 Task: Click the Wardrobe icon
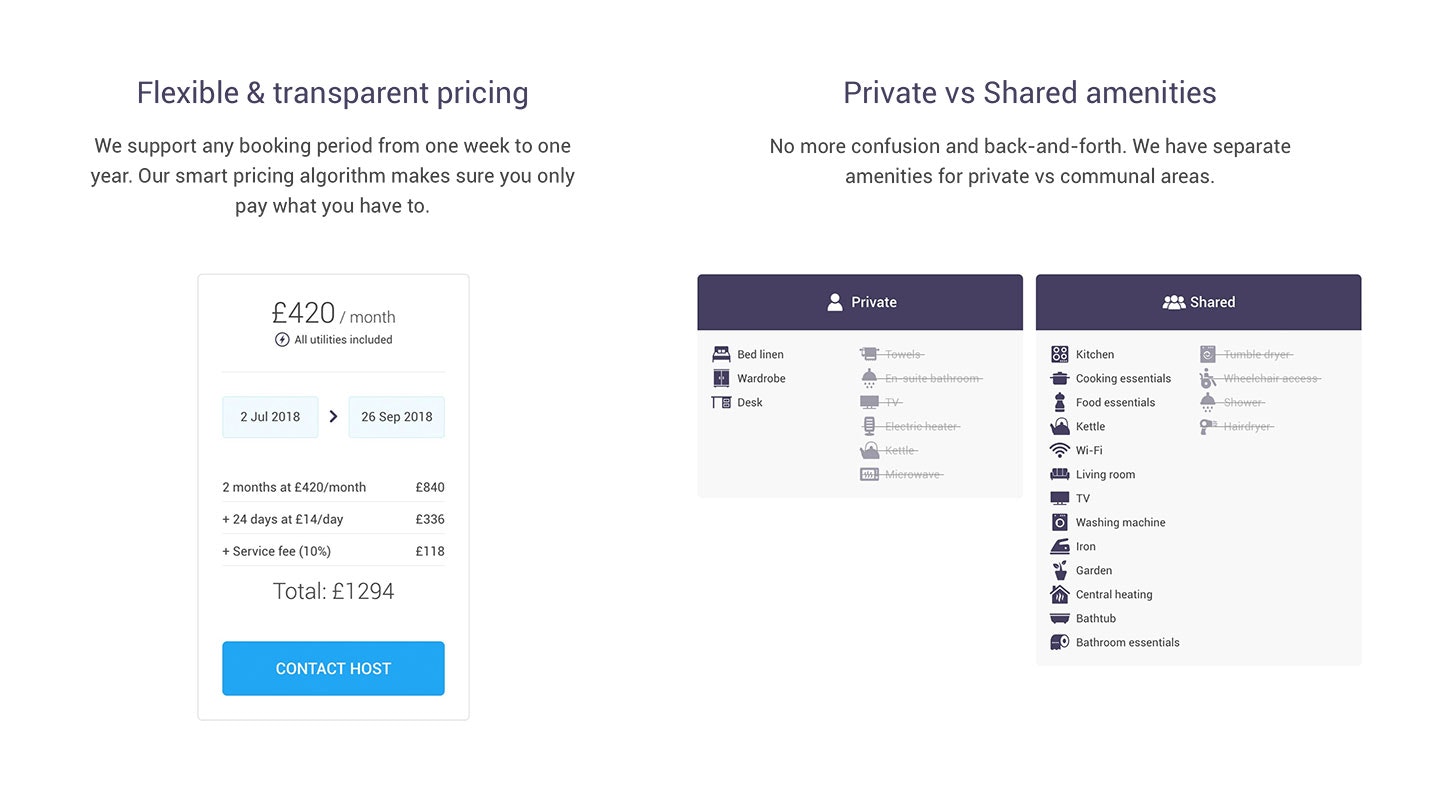pyautogui.click(x=721, y=378)
